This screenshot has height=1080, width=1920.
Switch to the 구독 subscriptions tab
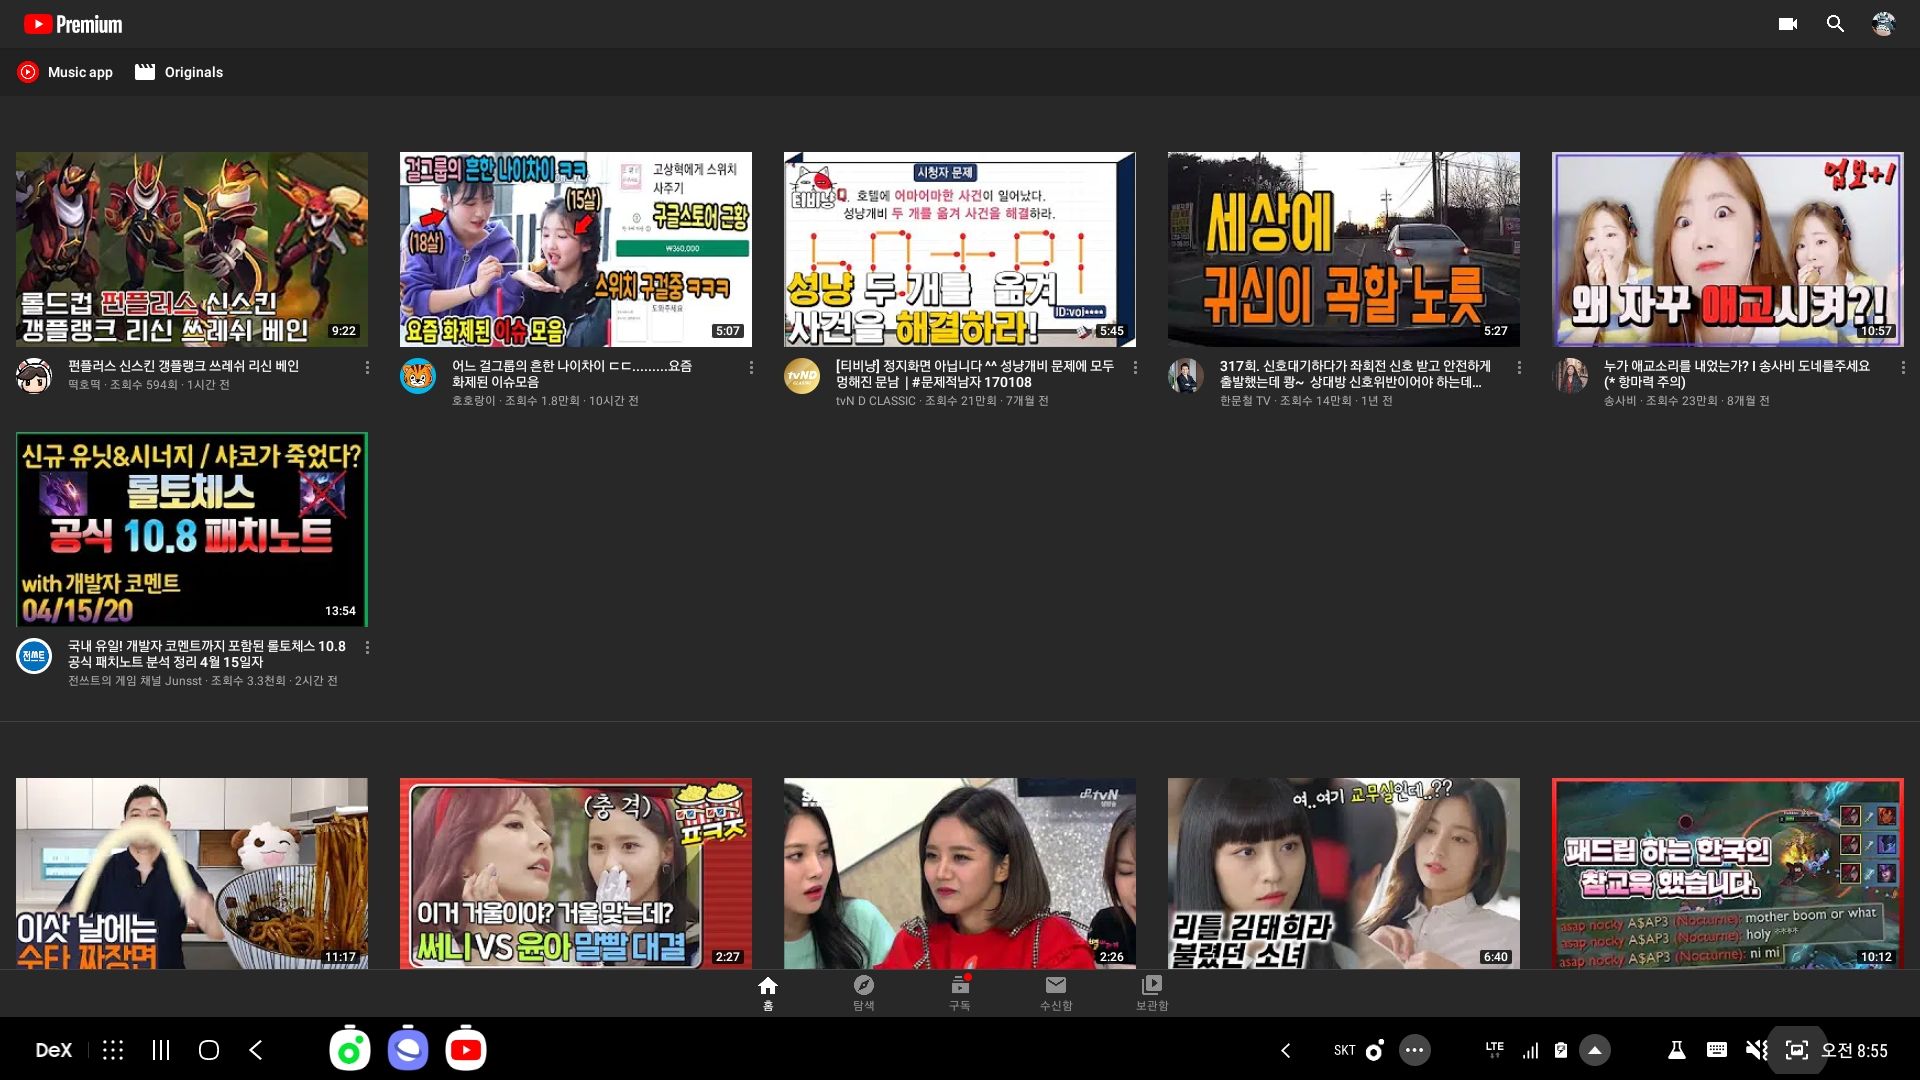(959, 992)
